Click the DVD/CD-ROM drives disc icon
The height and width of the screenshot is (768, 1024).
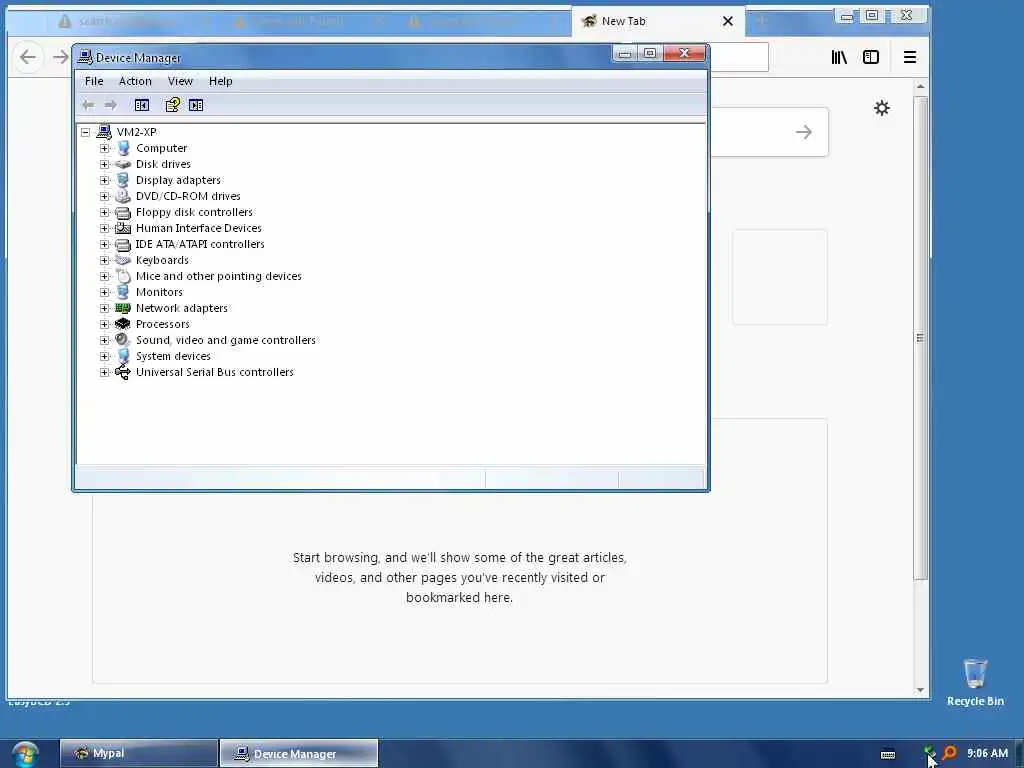(123, 196)
